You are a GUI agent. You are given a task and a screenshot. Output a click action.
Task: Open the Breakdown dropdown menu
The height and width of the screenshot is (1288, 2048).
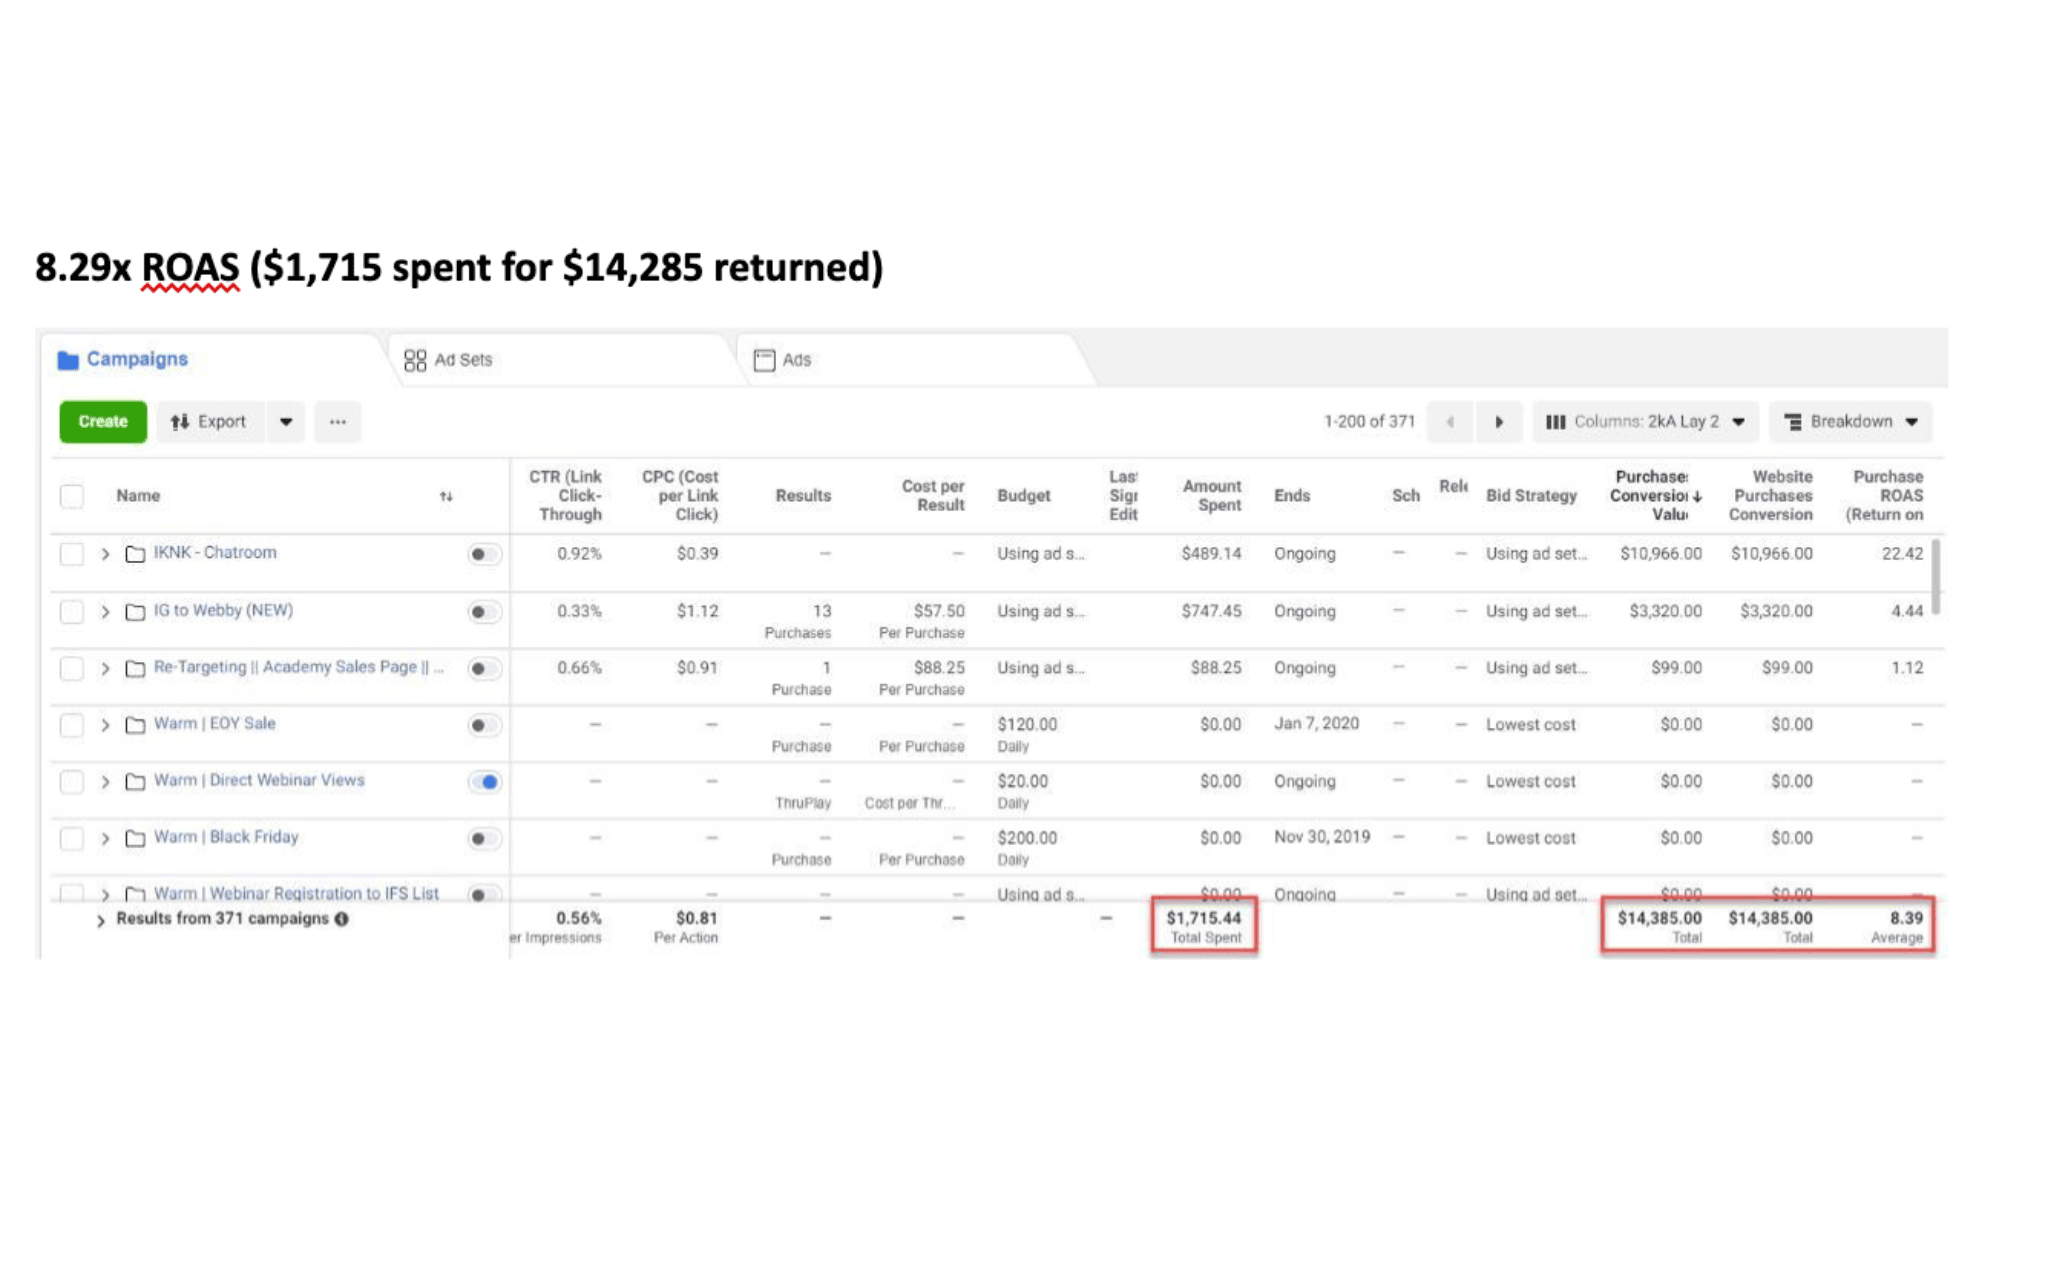click(1851, 422)
